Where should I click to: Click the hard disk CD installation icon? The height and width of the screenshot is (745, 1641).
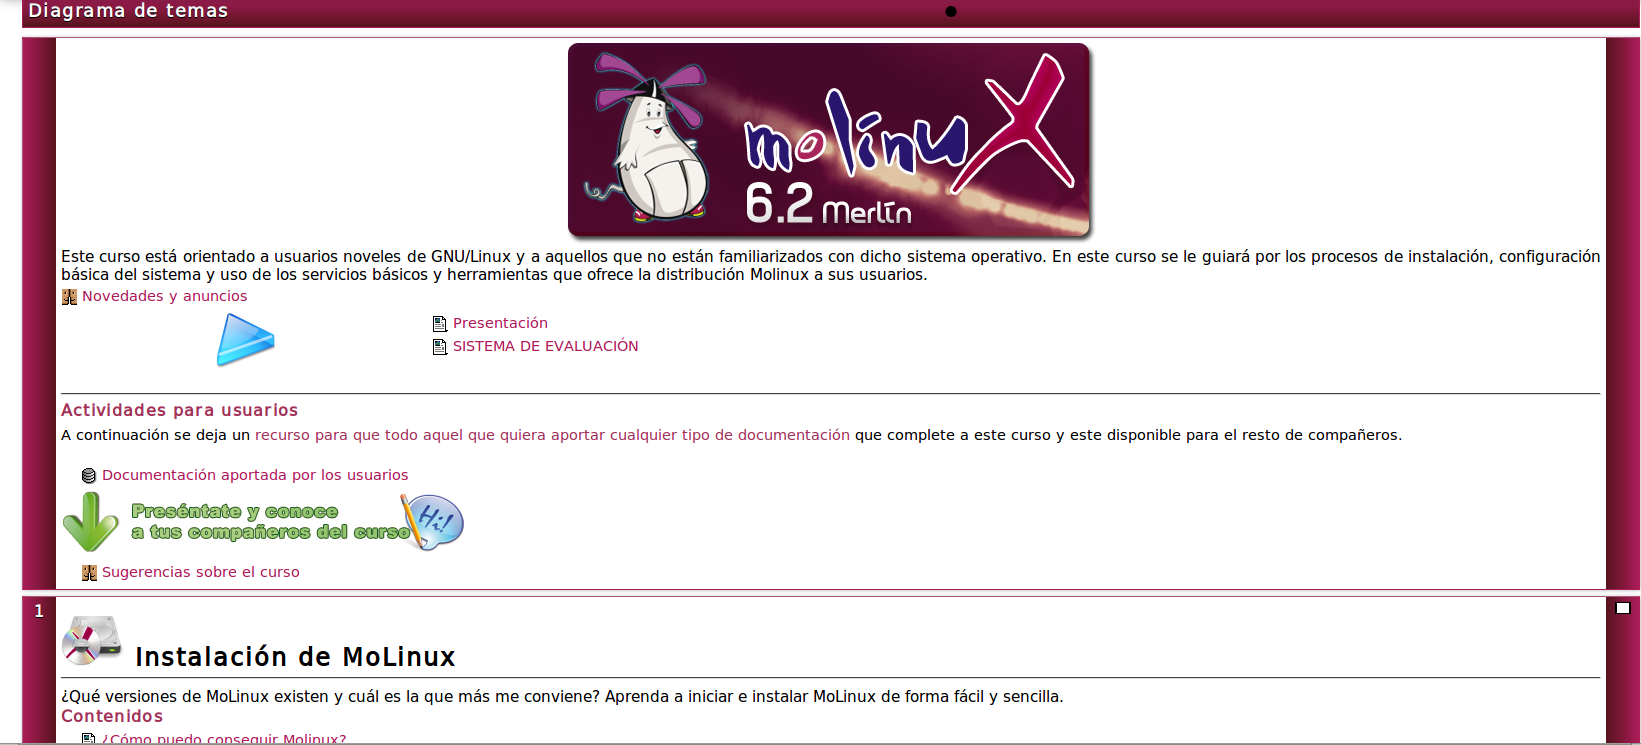[x=92, y=640]
